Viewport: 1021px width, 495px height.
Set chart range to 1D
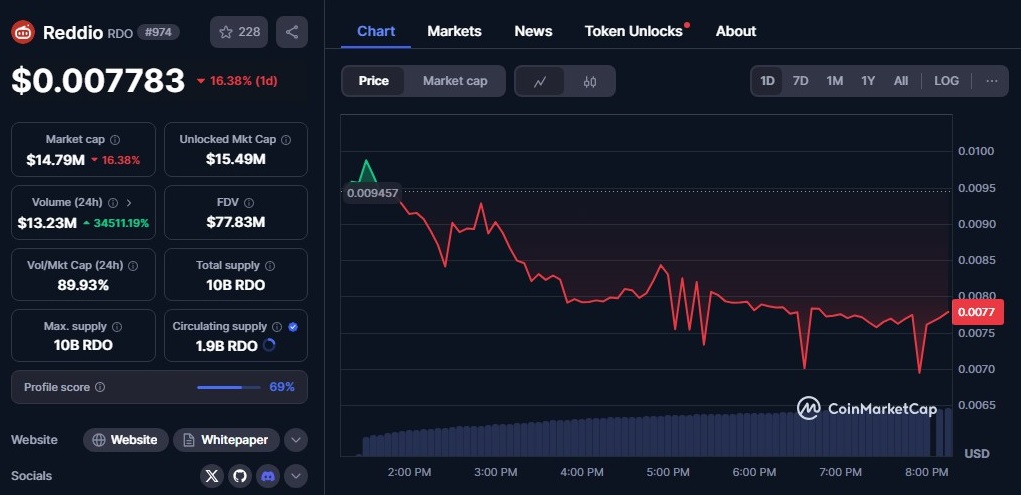[768, 81]
